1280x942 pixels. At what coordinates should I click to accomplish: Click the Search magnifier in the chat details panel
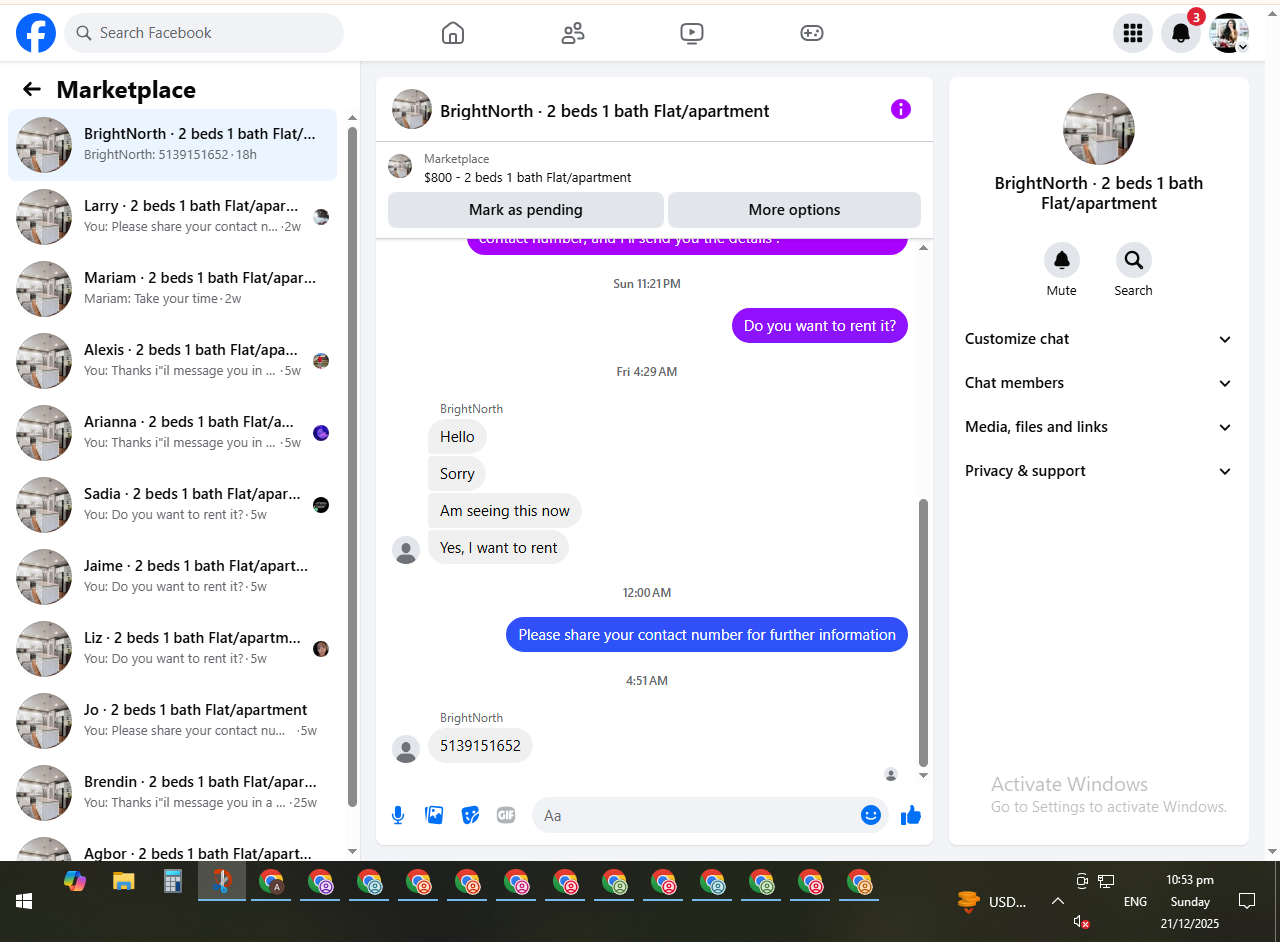1133,261
